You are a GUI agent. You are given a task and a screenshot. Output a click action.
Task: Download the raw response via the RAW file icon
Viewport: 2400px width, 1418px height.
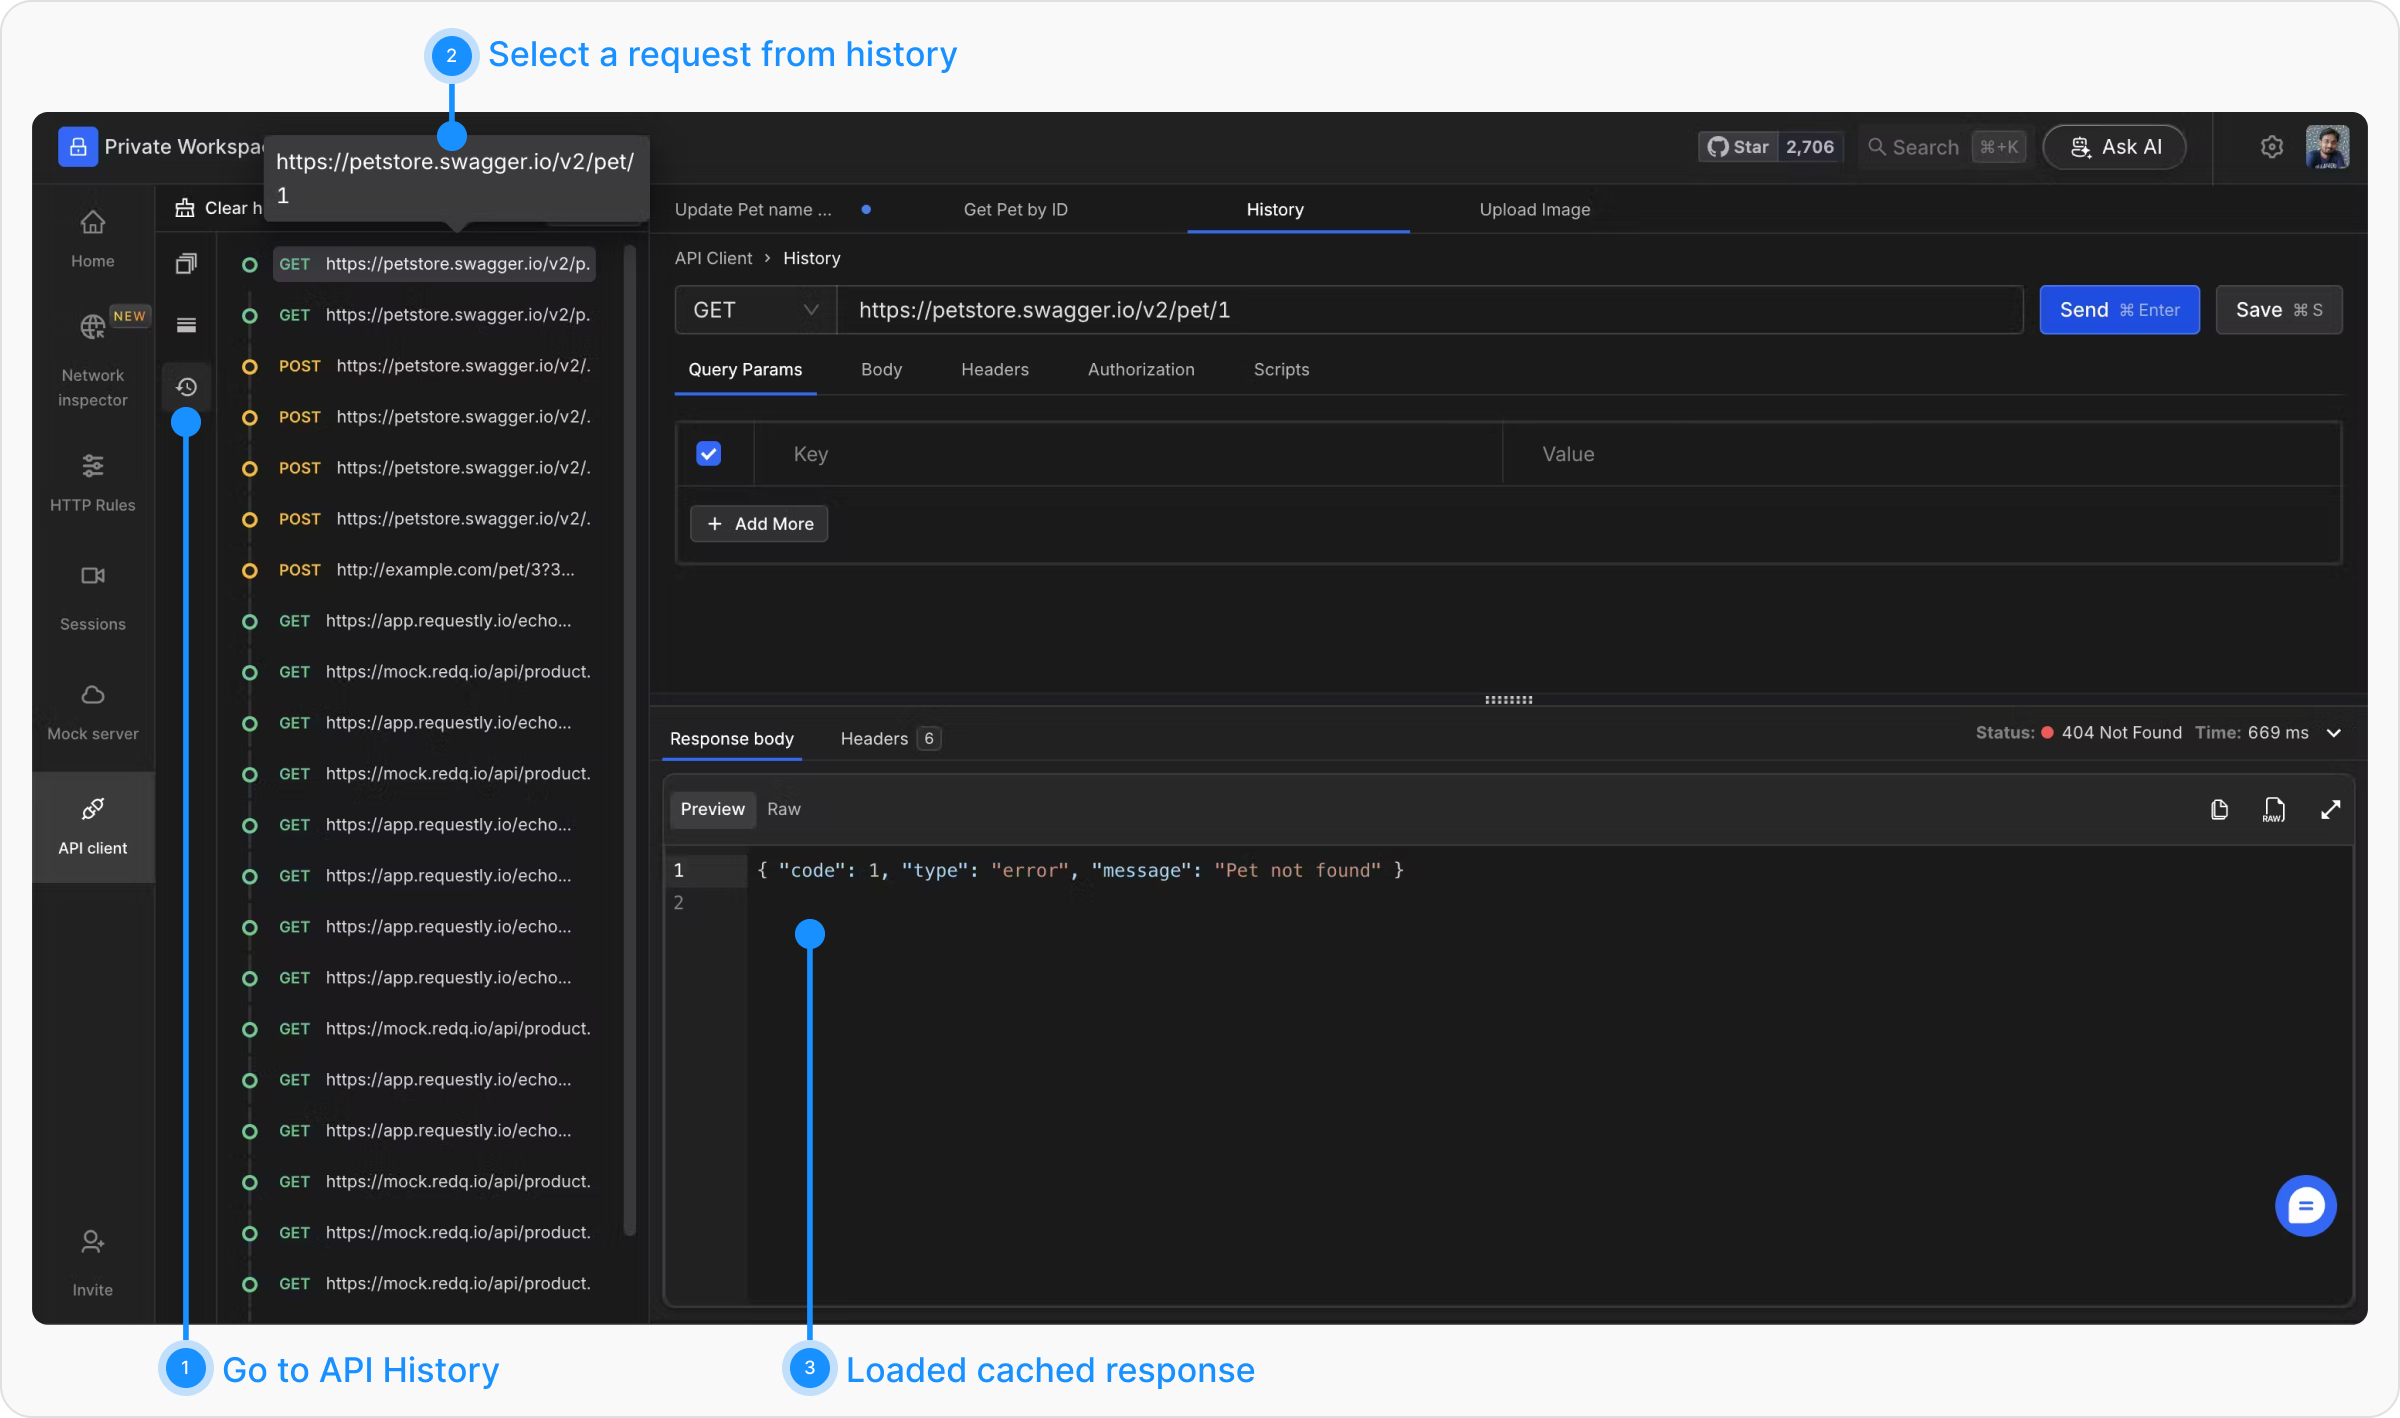tap(2274, 809)
